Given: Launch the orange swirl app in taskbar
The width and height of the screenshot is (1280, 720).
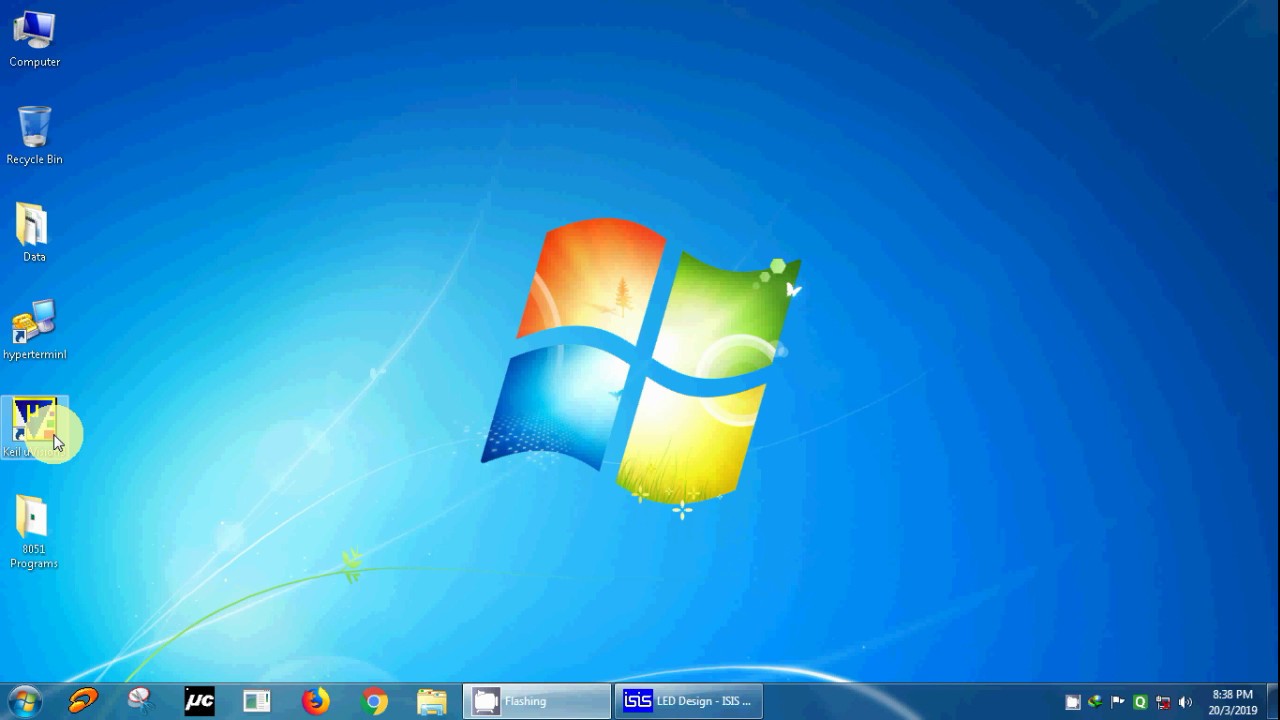Looking at the screenshot, I should coord(83,701).
